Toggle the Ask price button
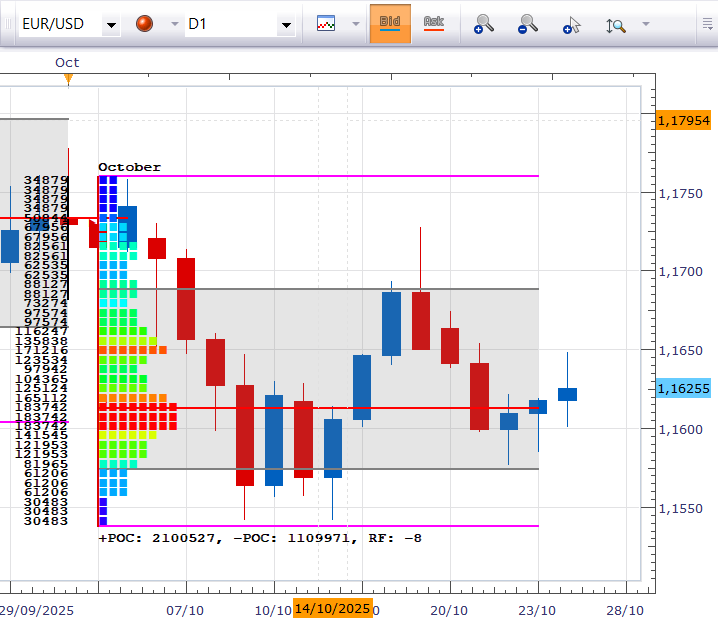Viewport: 718px width, 619px height. click(x=434, y=24)
